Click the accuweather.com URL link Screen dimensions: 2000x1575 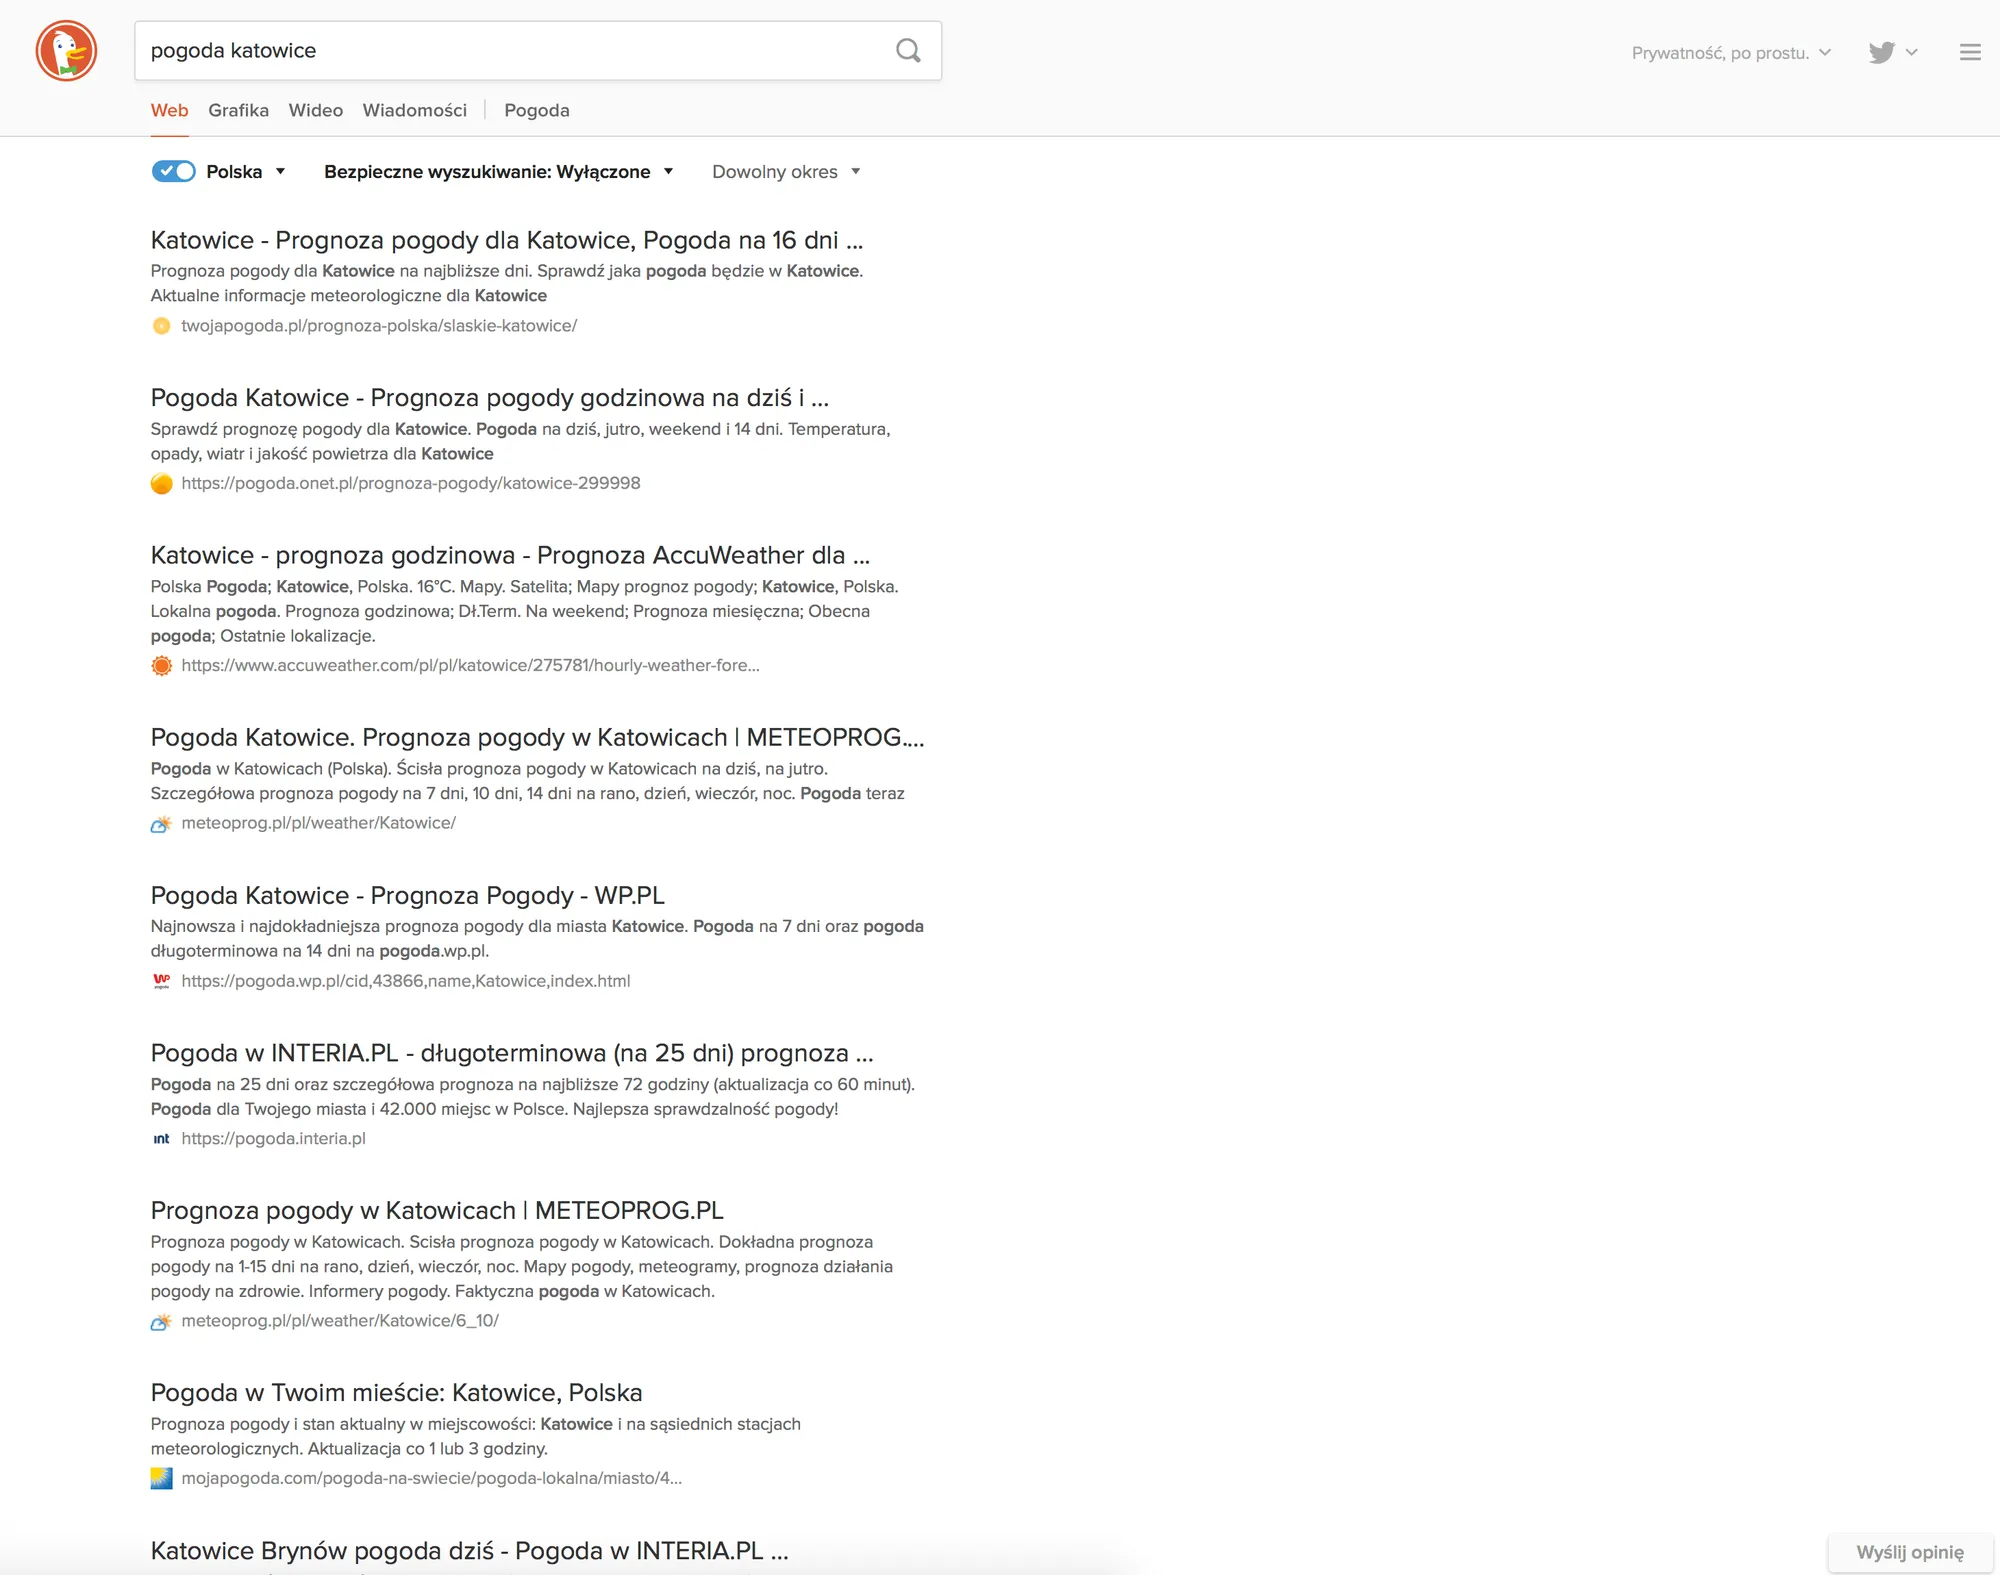[470, 665]
